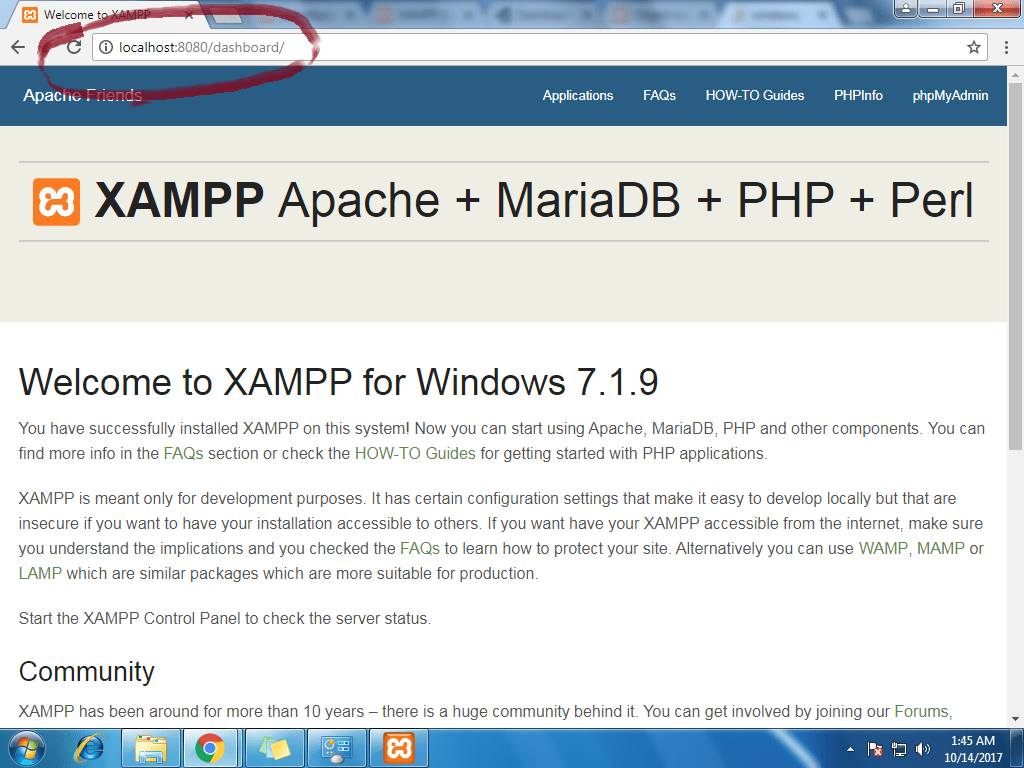This screenshot has height=768, width=1024.
Task: Click the Chrome user profile button
Action: (906, 8)
